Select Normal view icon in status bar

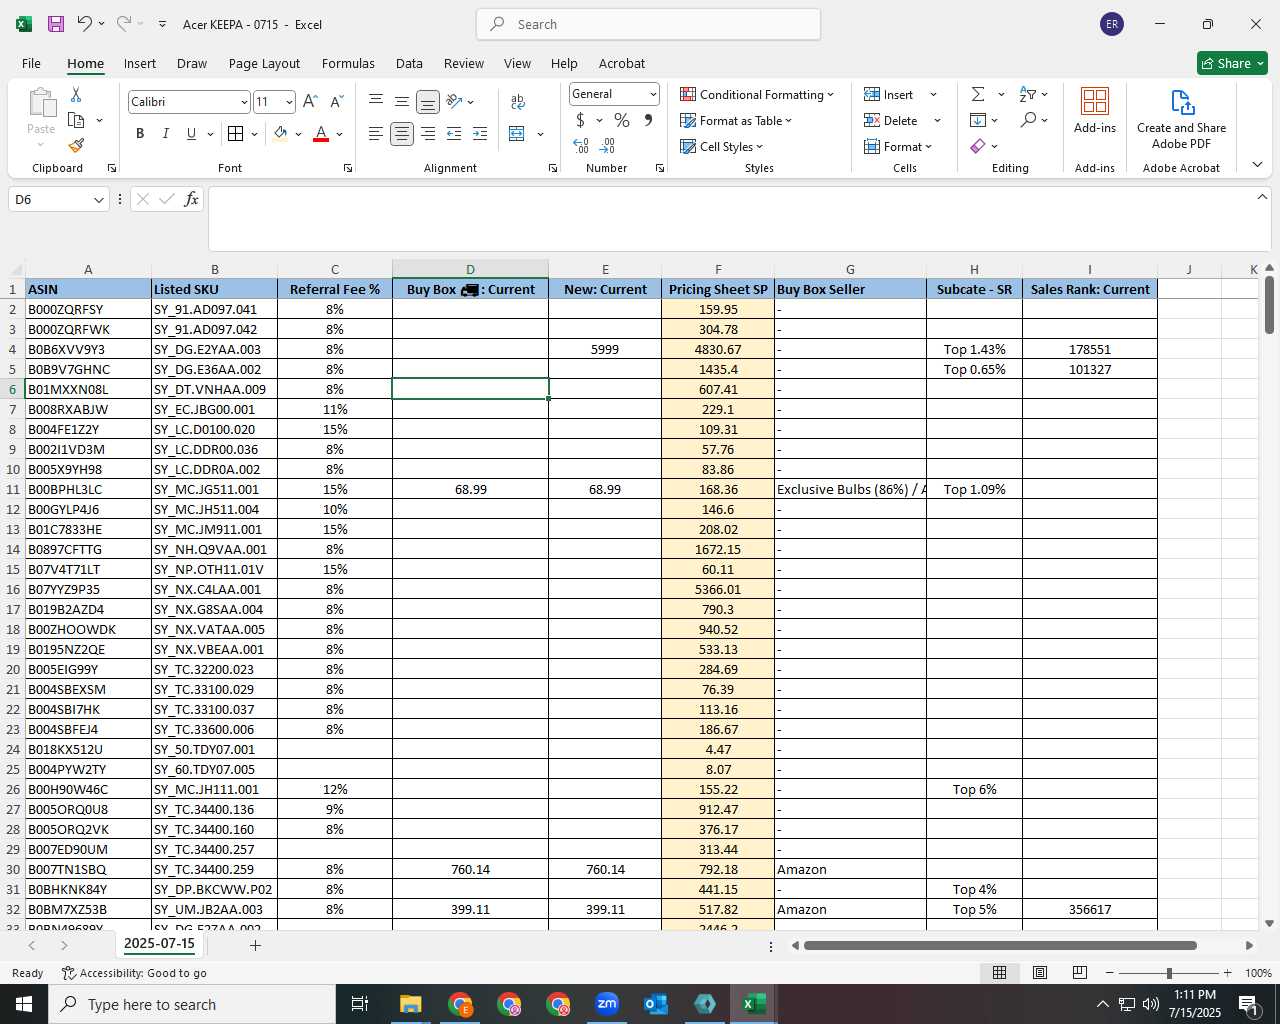pyautogui.click(x=999, y=973)
